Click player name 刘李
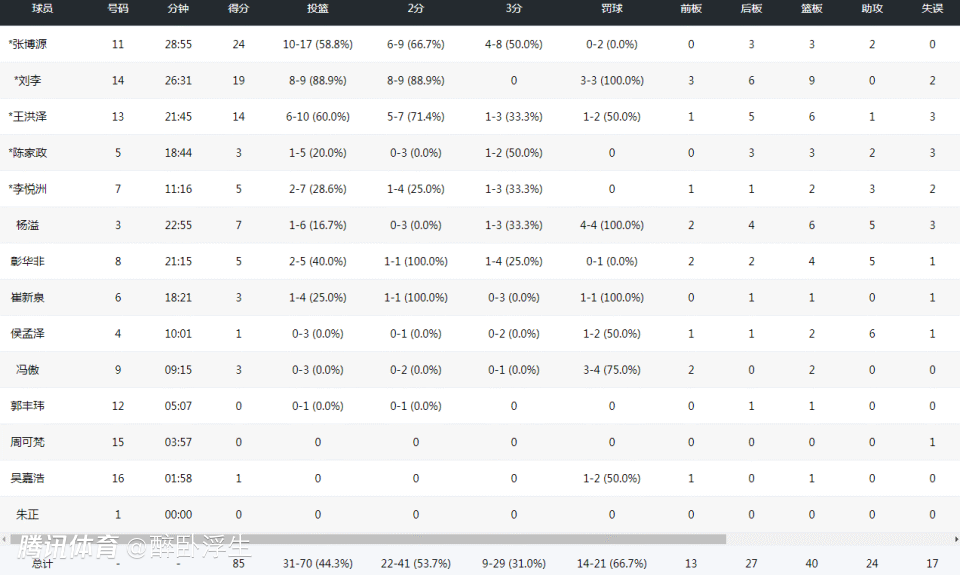The image size is (960, 575). pos(28,80)
